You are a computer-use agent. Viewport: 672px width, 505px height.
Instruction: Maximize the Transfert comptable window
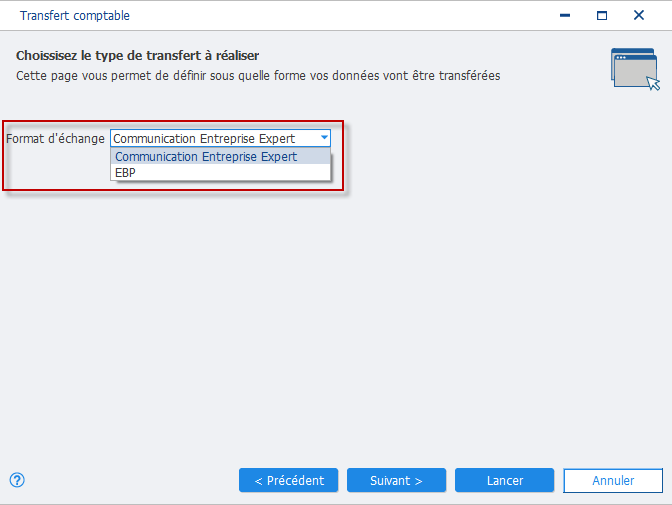602,15
